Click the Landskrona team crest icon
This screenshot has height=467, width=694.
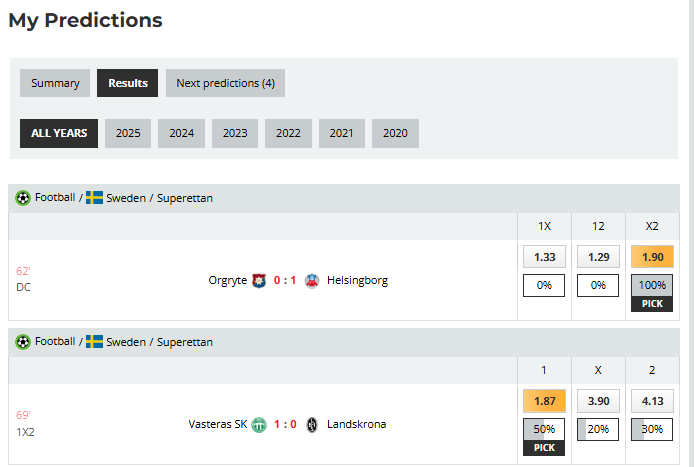[312, 424]
